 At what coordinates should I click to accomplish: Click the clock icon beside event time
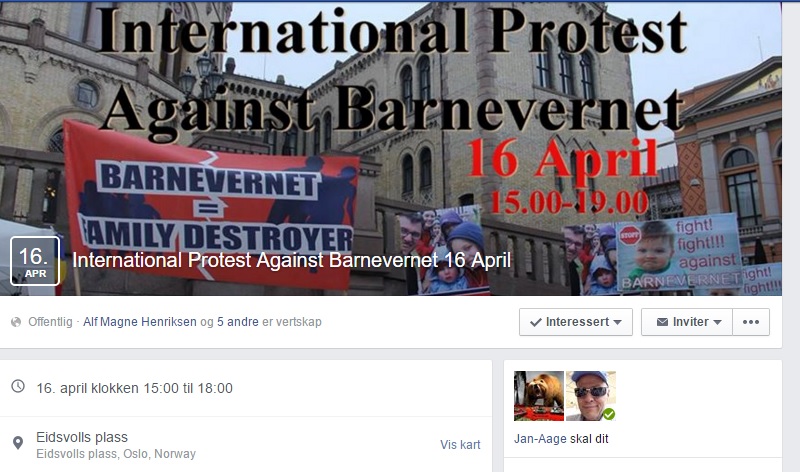point(18,386)
